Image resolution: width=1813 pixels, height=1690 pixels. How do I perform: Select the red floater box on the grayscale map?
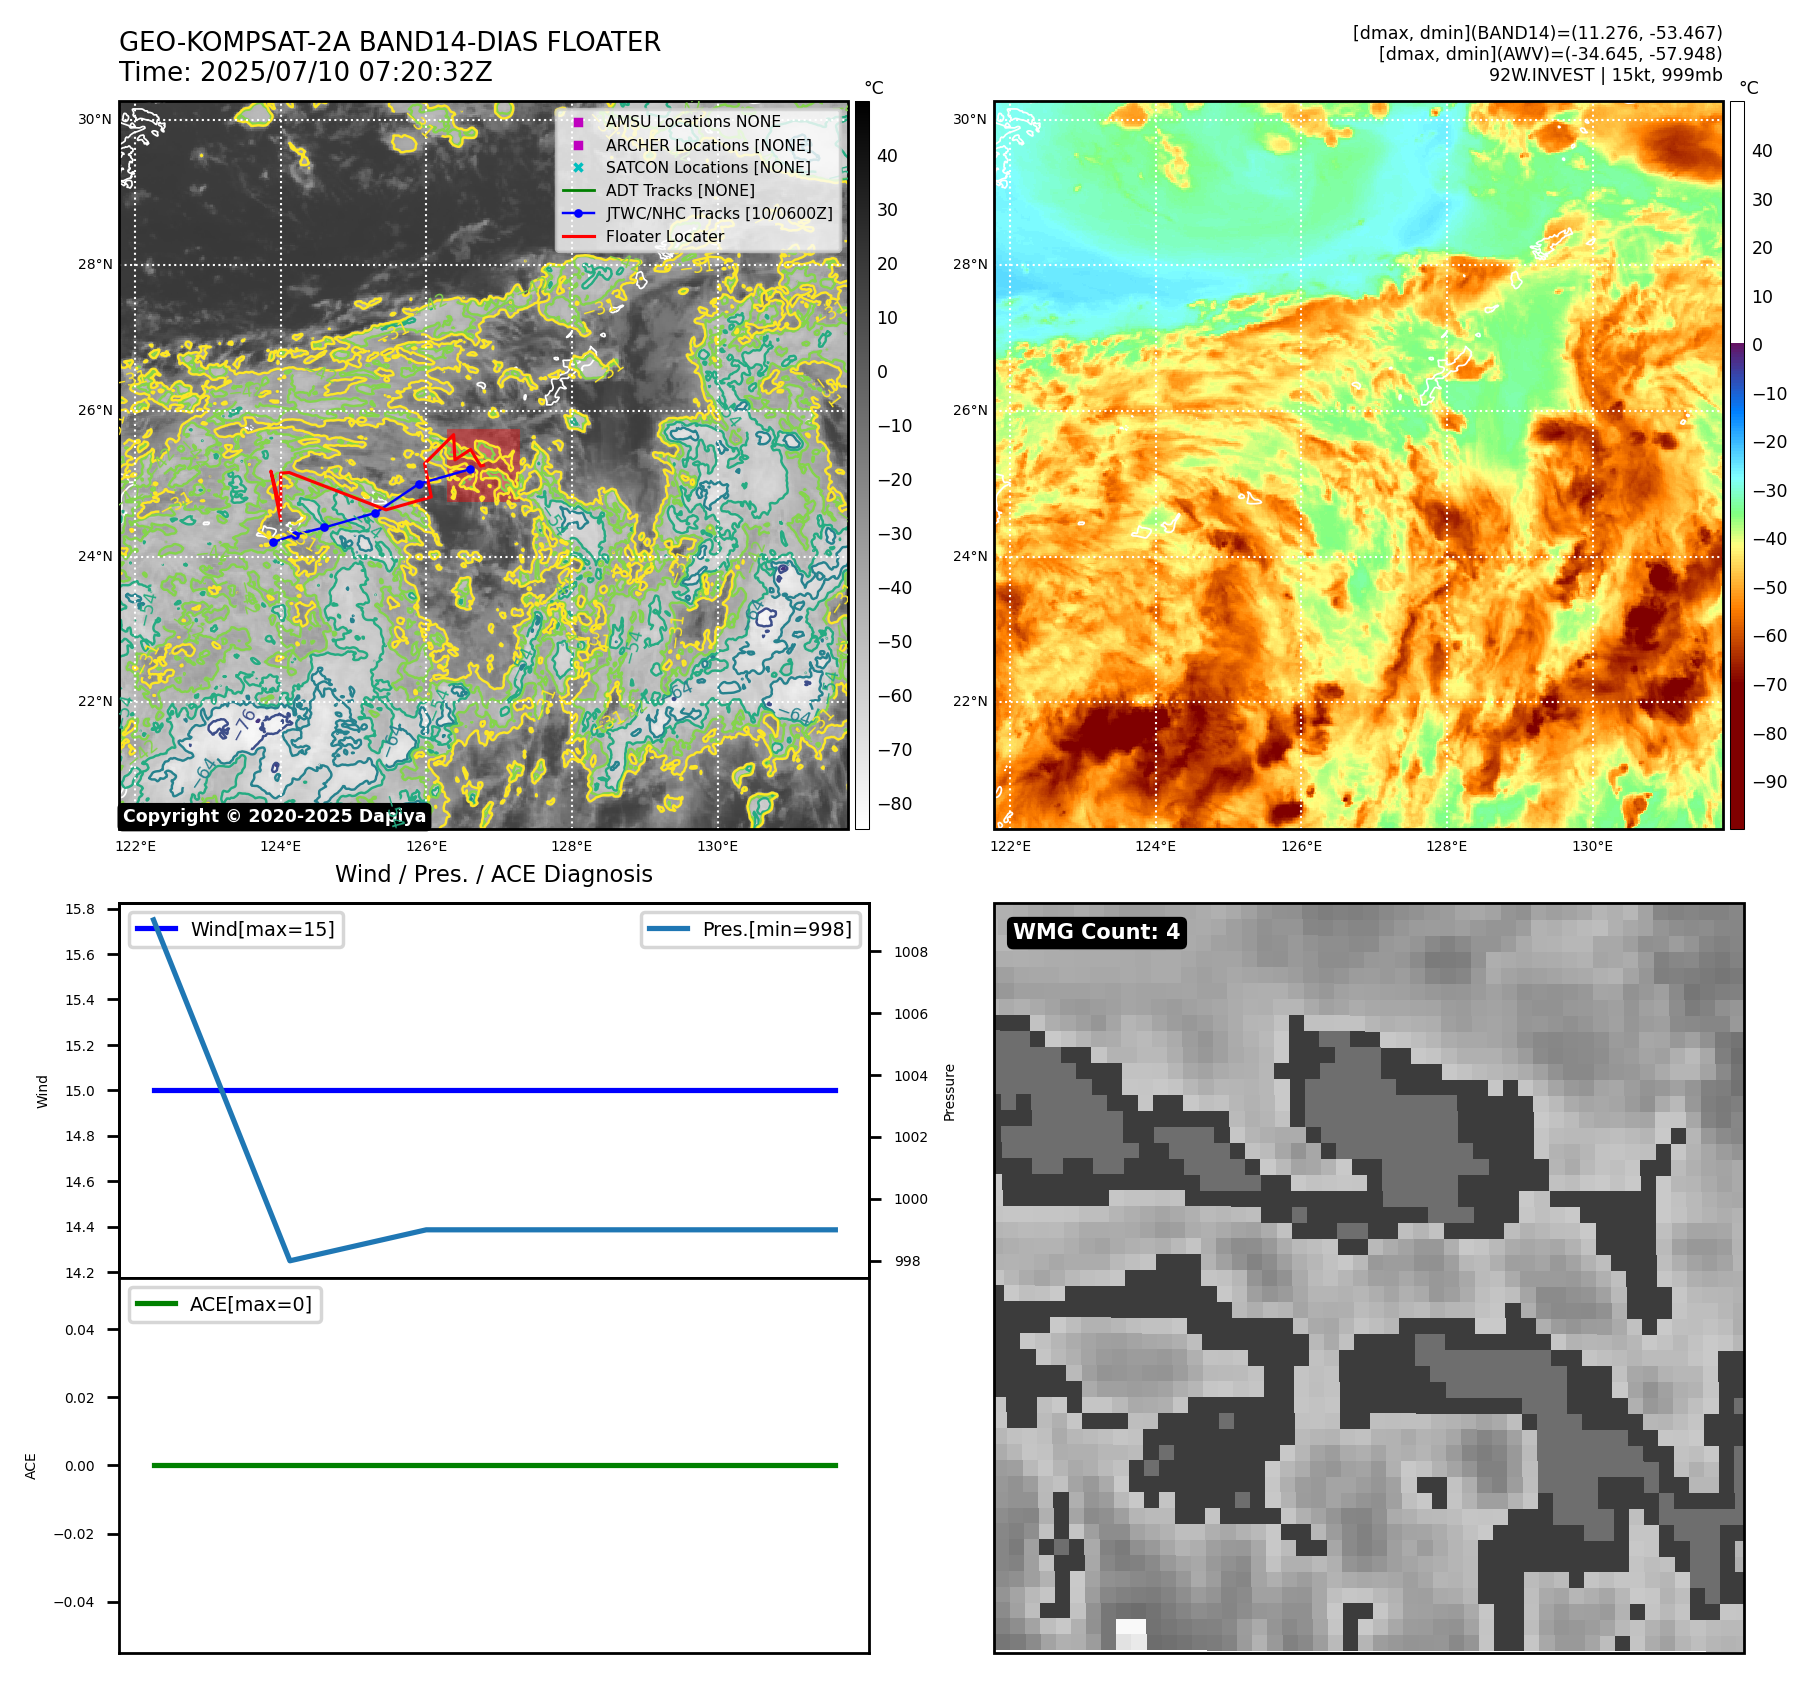(484, 465)
